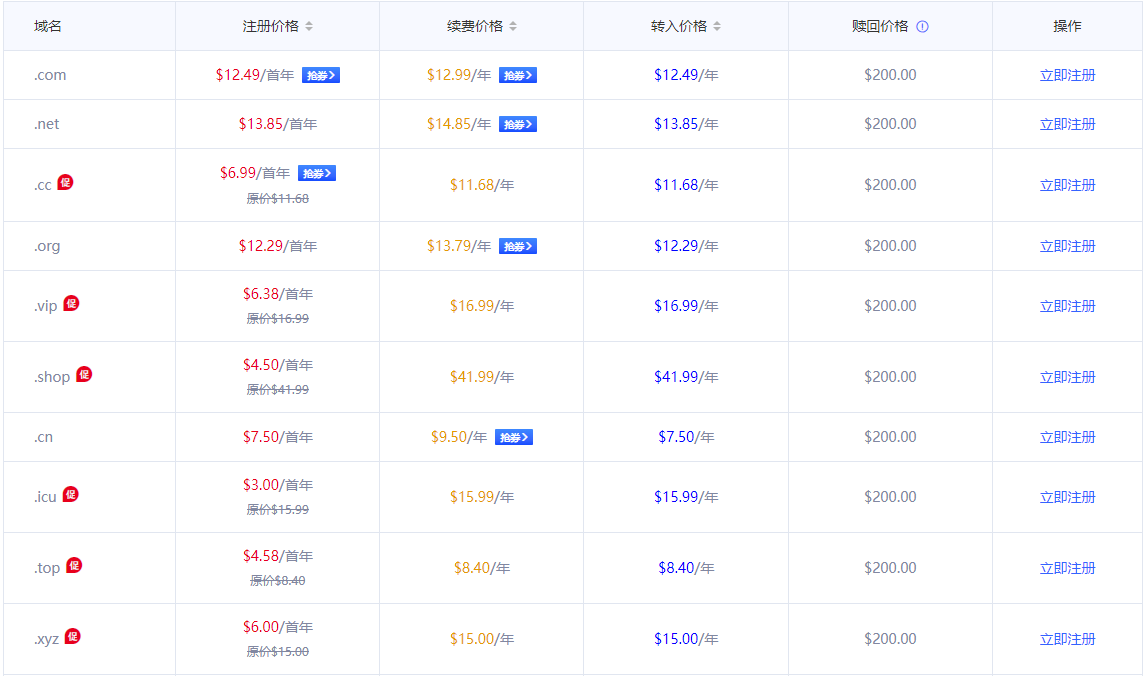
Task: Grab coupon for .com registration price
Action: pyautogui.click(x=321, y=75)
